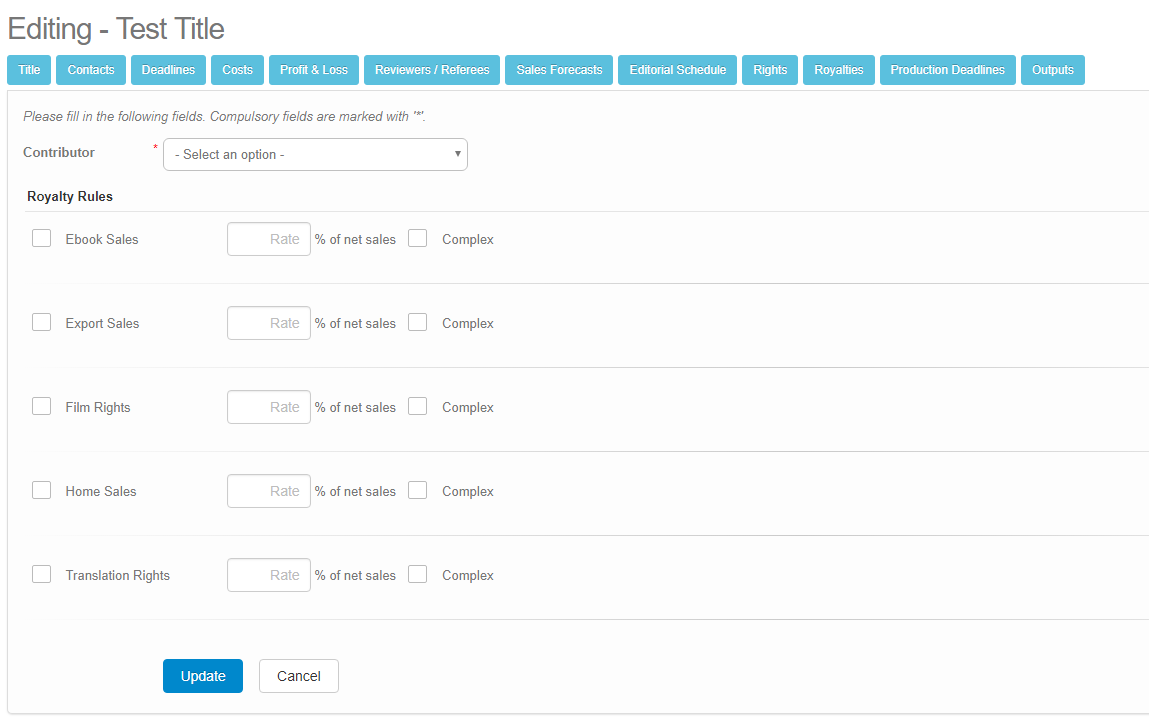Image resolution: width=1149 pixels, height=721 pixels.
Task: Switch to the Outputs tab
Action: coord(1053,70)
